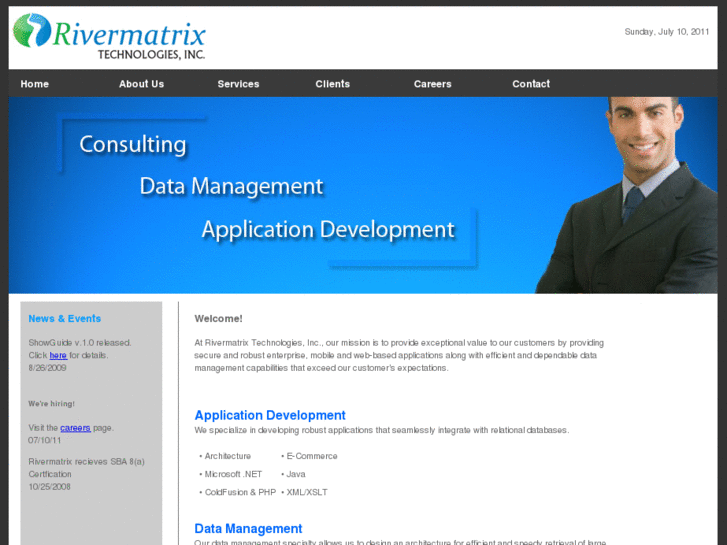Navigate to the Contact page
This screenshot has width=727, height=545.
pos(531,84)
